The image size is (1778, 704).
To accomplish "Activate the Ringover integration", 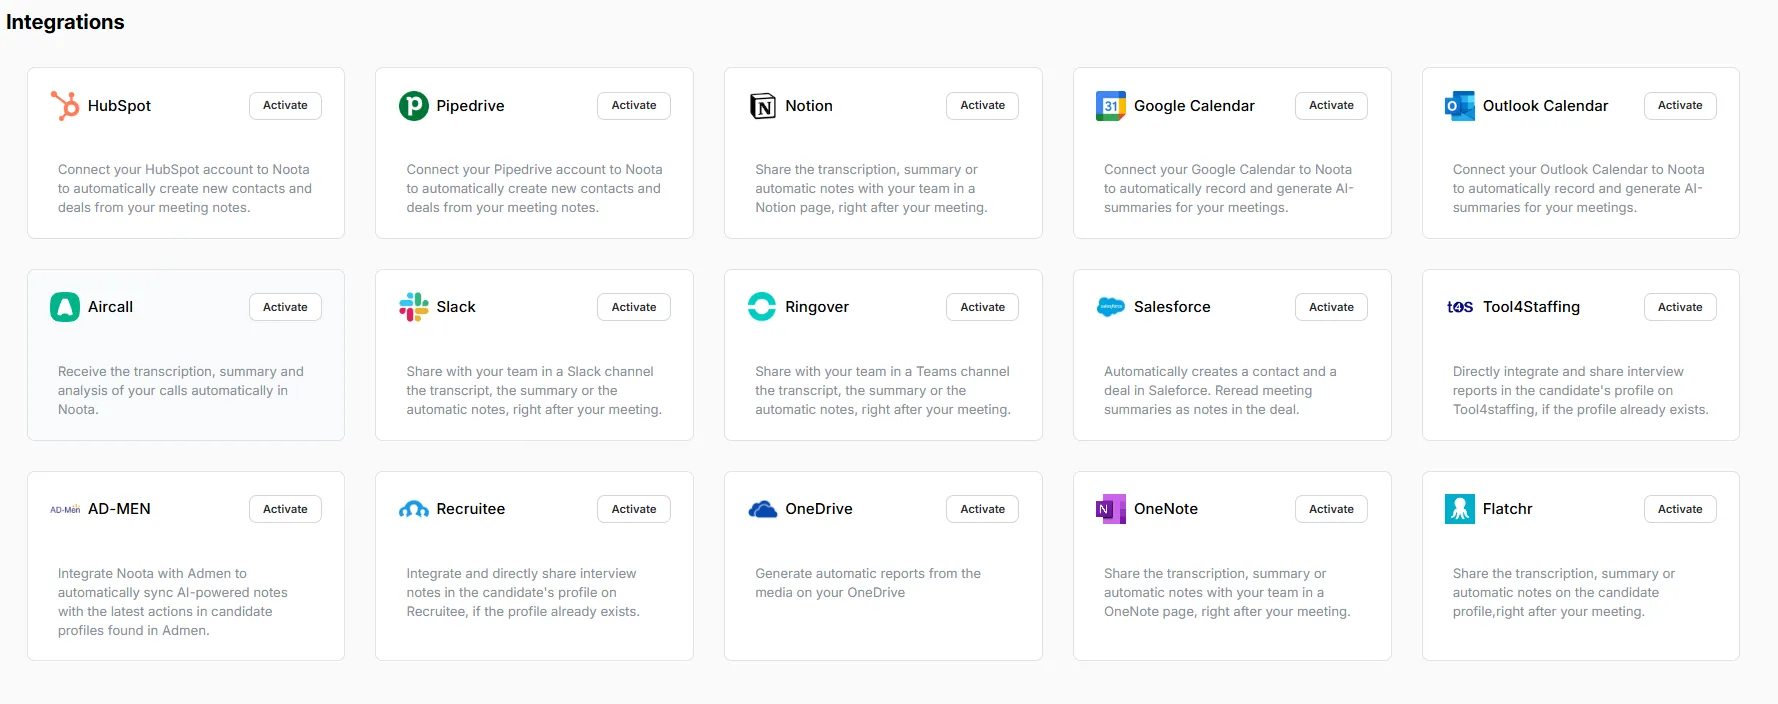I will coord(982,307).
